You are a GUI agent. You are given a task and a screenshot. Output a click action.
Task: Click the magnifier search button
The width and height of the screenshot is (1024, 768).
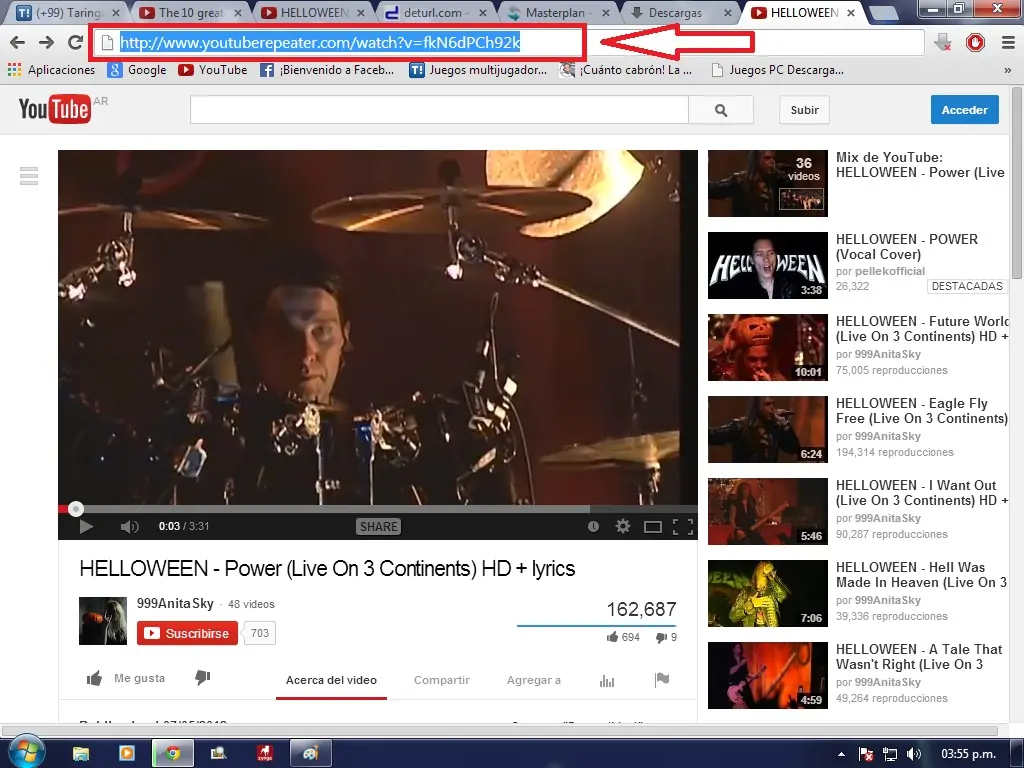[720, 110]
